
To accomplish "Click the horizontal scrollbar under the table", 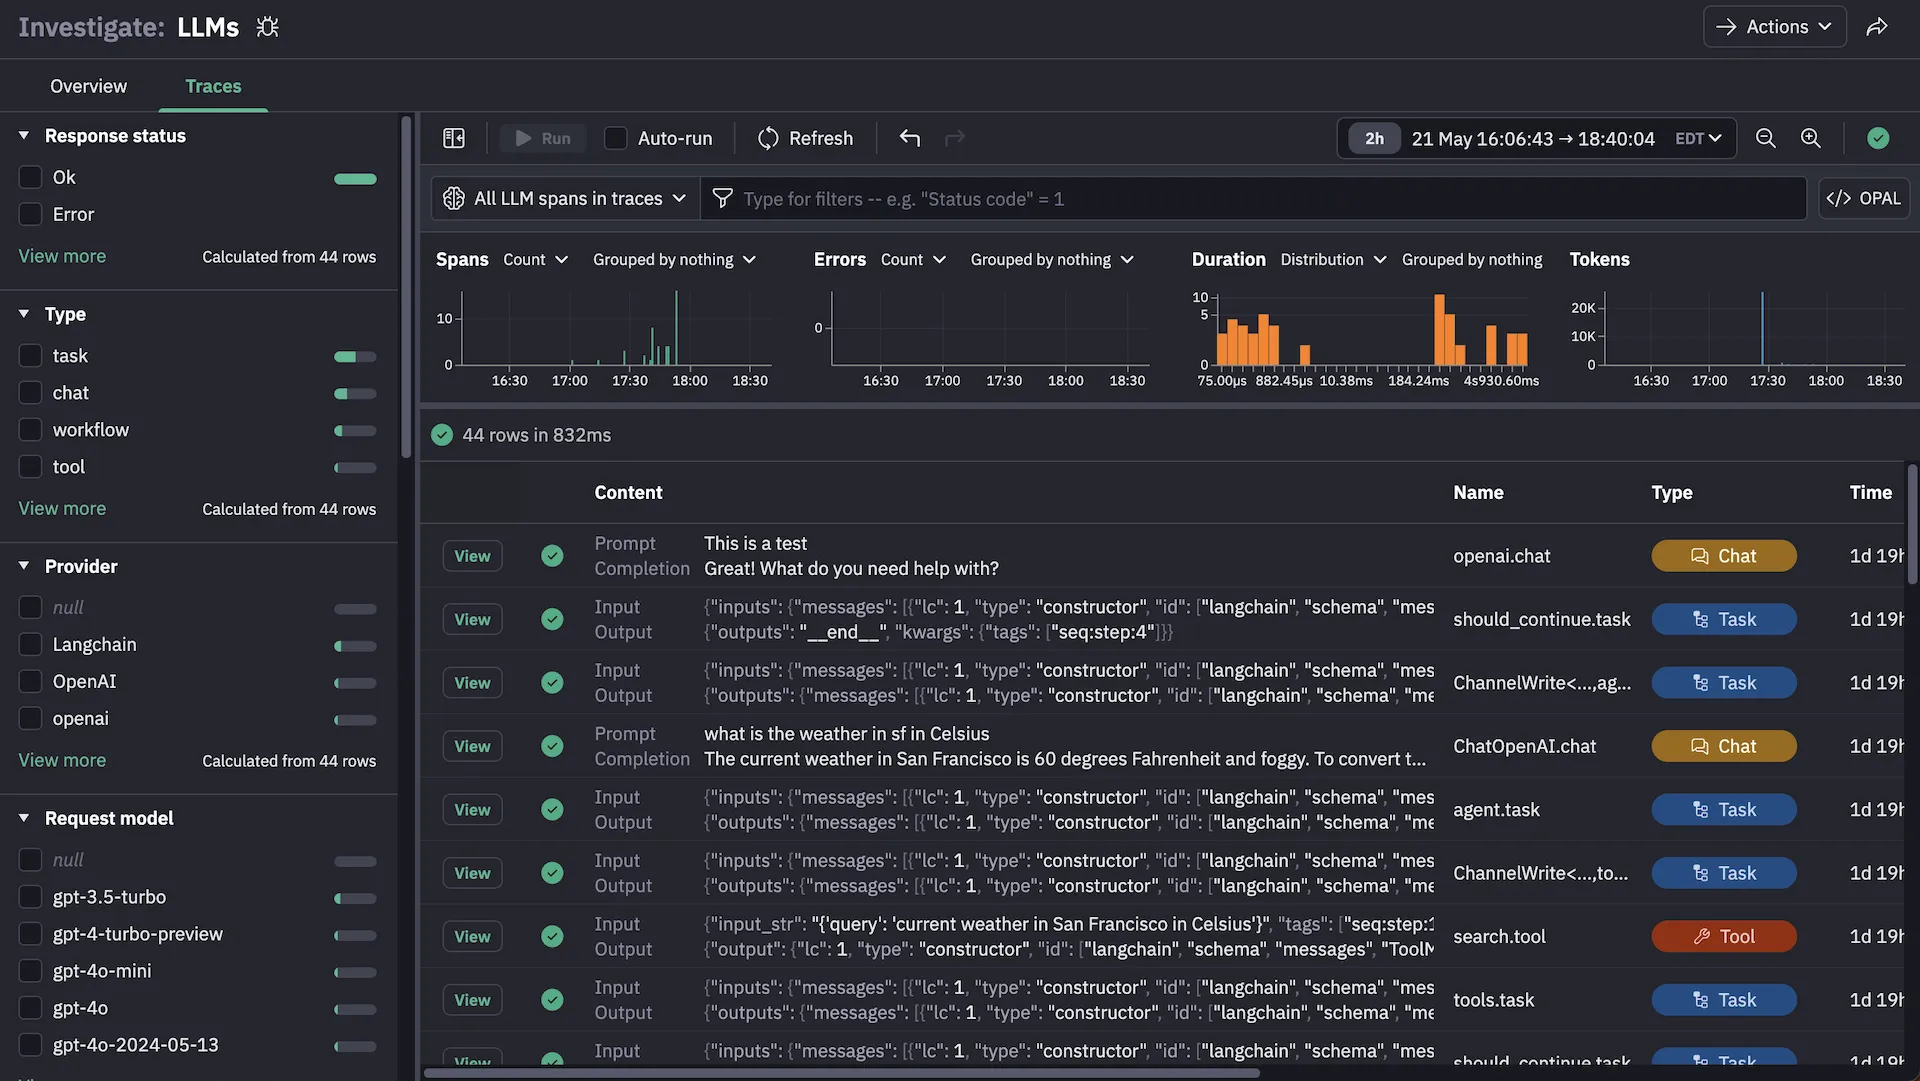I will [x=840, y=1073].
